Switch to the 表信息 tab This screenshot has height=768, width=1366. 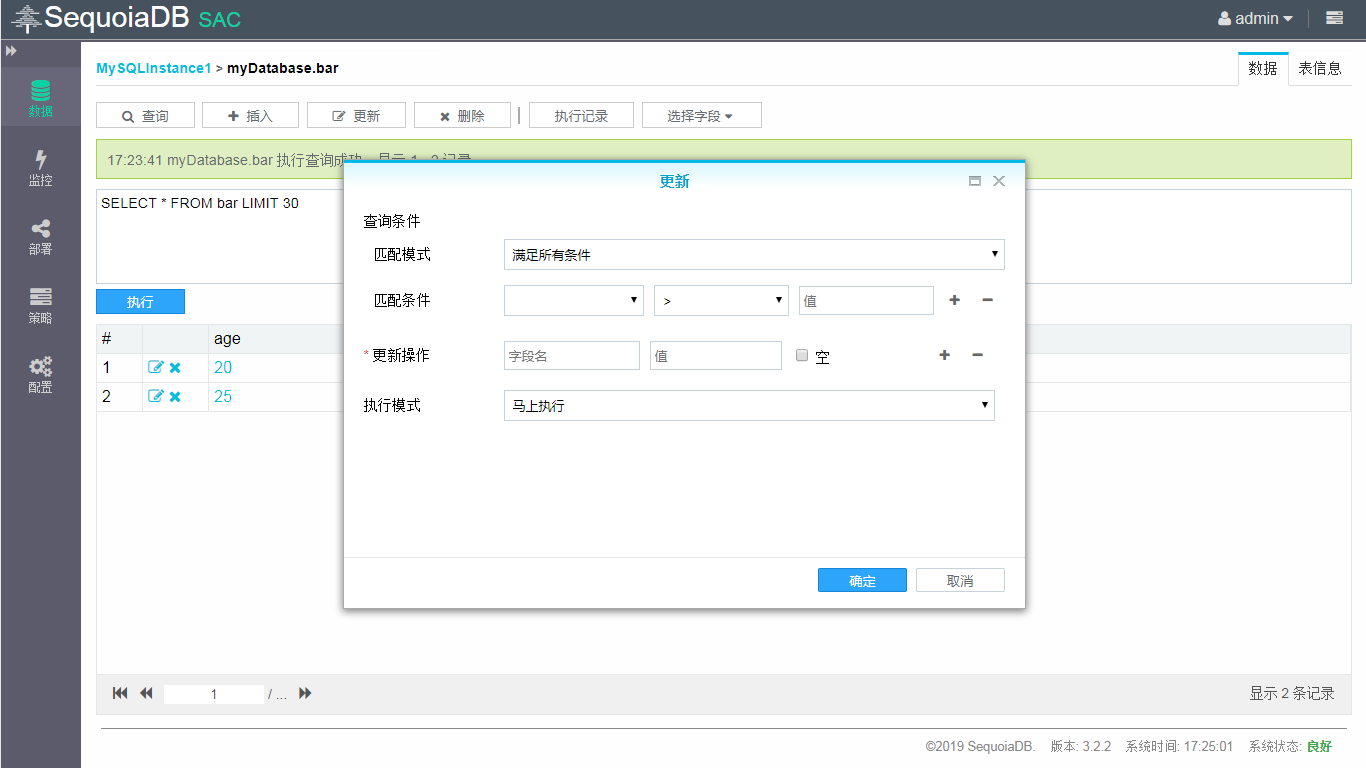tap(1319, 69)
